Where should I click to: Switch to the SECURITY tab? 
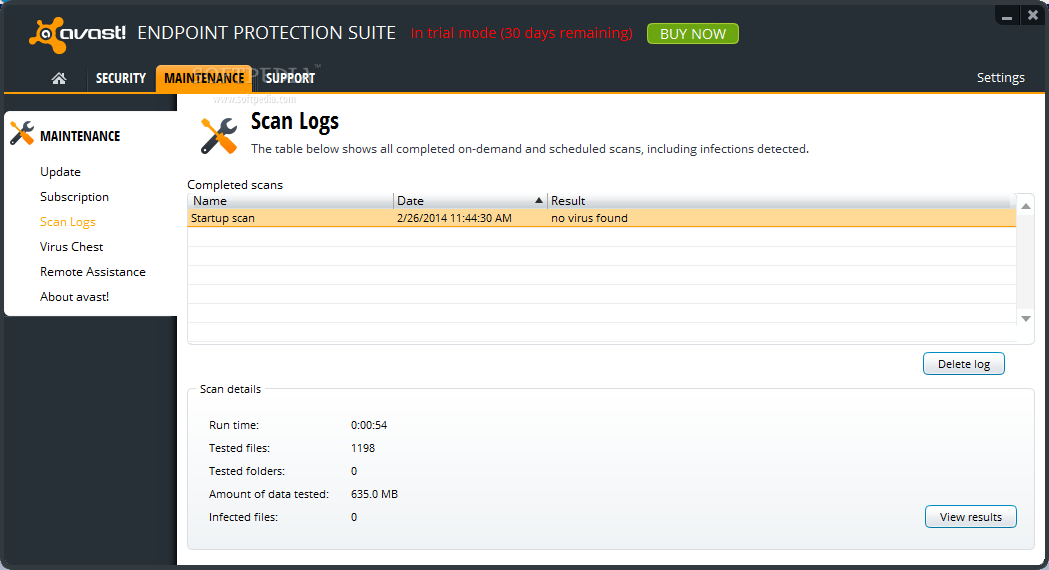[x=120, y=78]
